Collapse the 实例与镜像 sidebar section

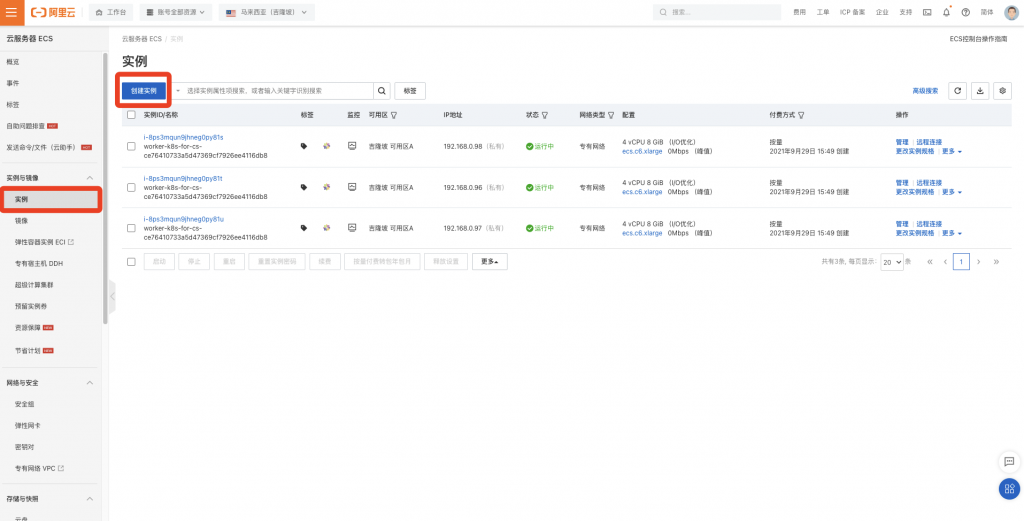(90, 178)
